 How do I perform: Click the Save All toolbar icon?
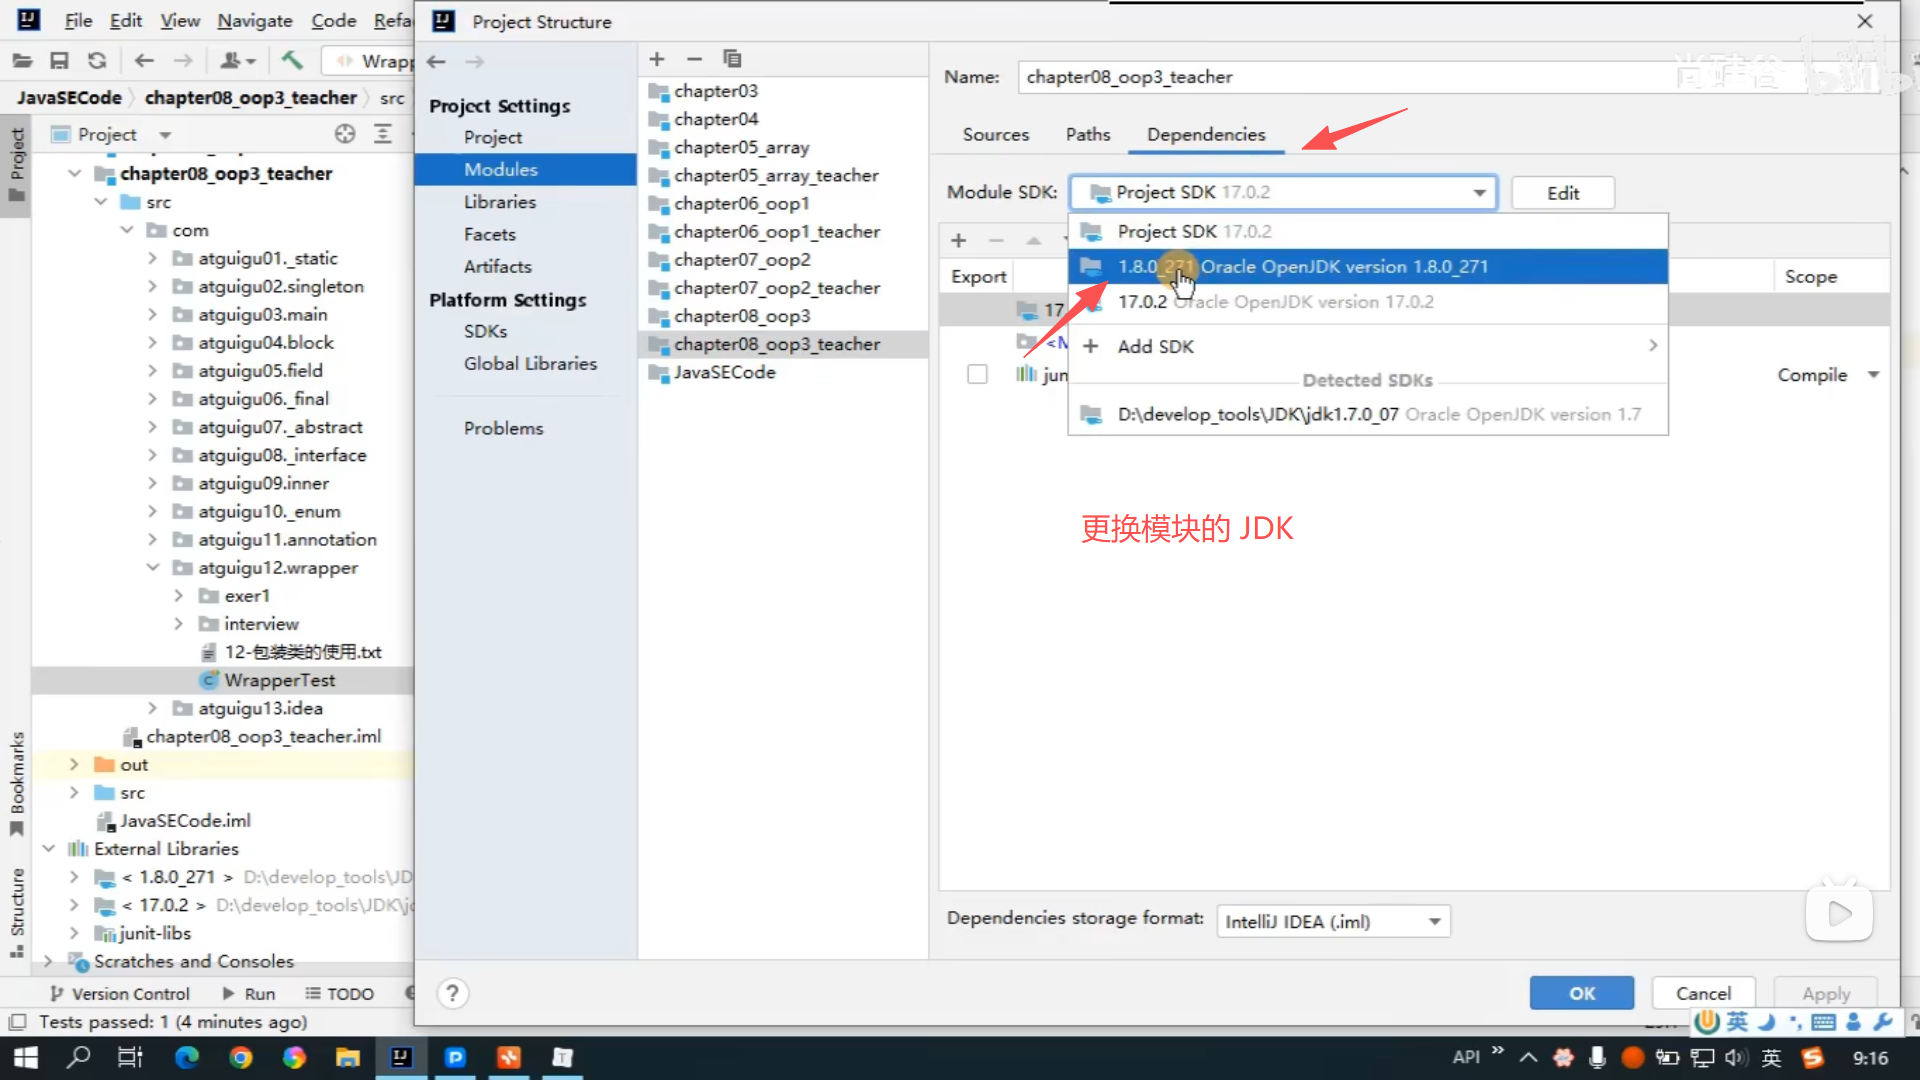click(x=59, y=61)
